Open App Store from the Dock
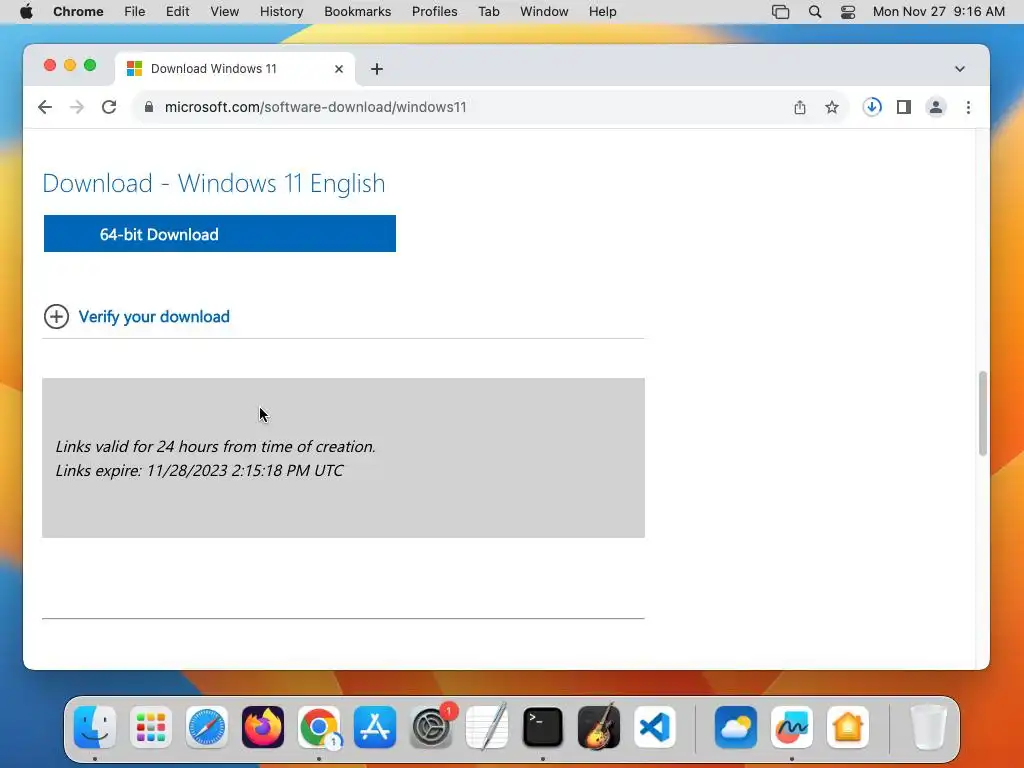 [375, 727]
